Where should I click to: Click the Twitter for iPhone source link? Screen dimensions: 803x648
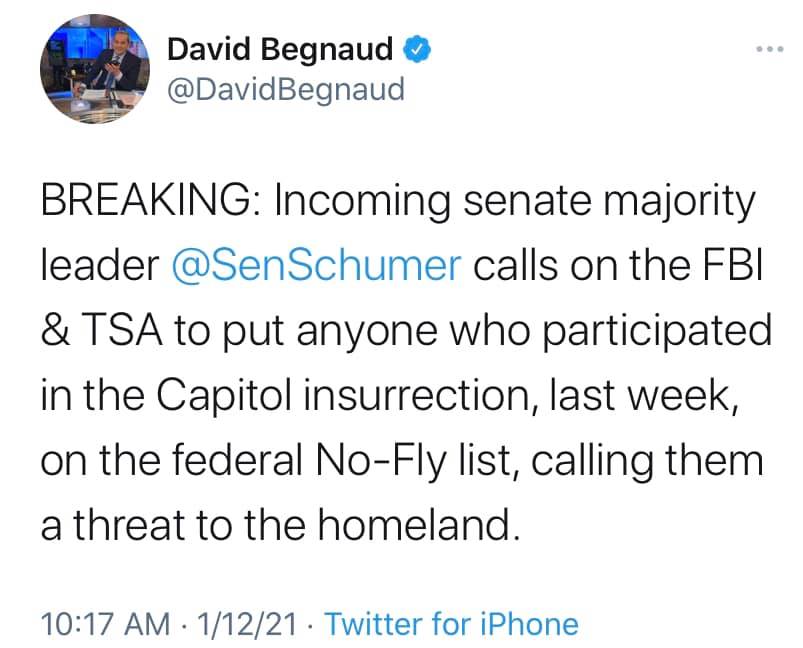point(452,624)
